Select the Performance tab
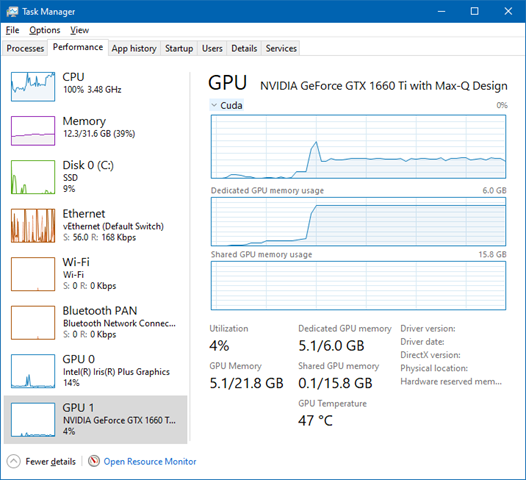The width and height of the screenshot is (526, 480). (78, 47)
